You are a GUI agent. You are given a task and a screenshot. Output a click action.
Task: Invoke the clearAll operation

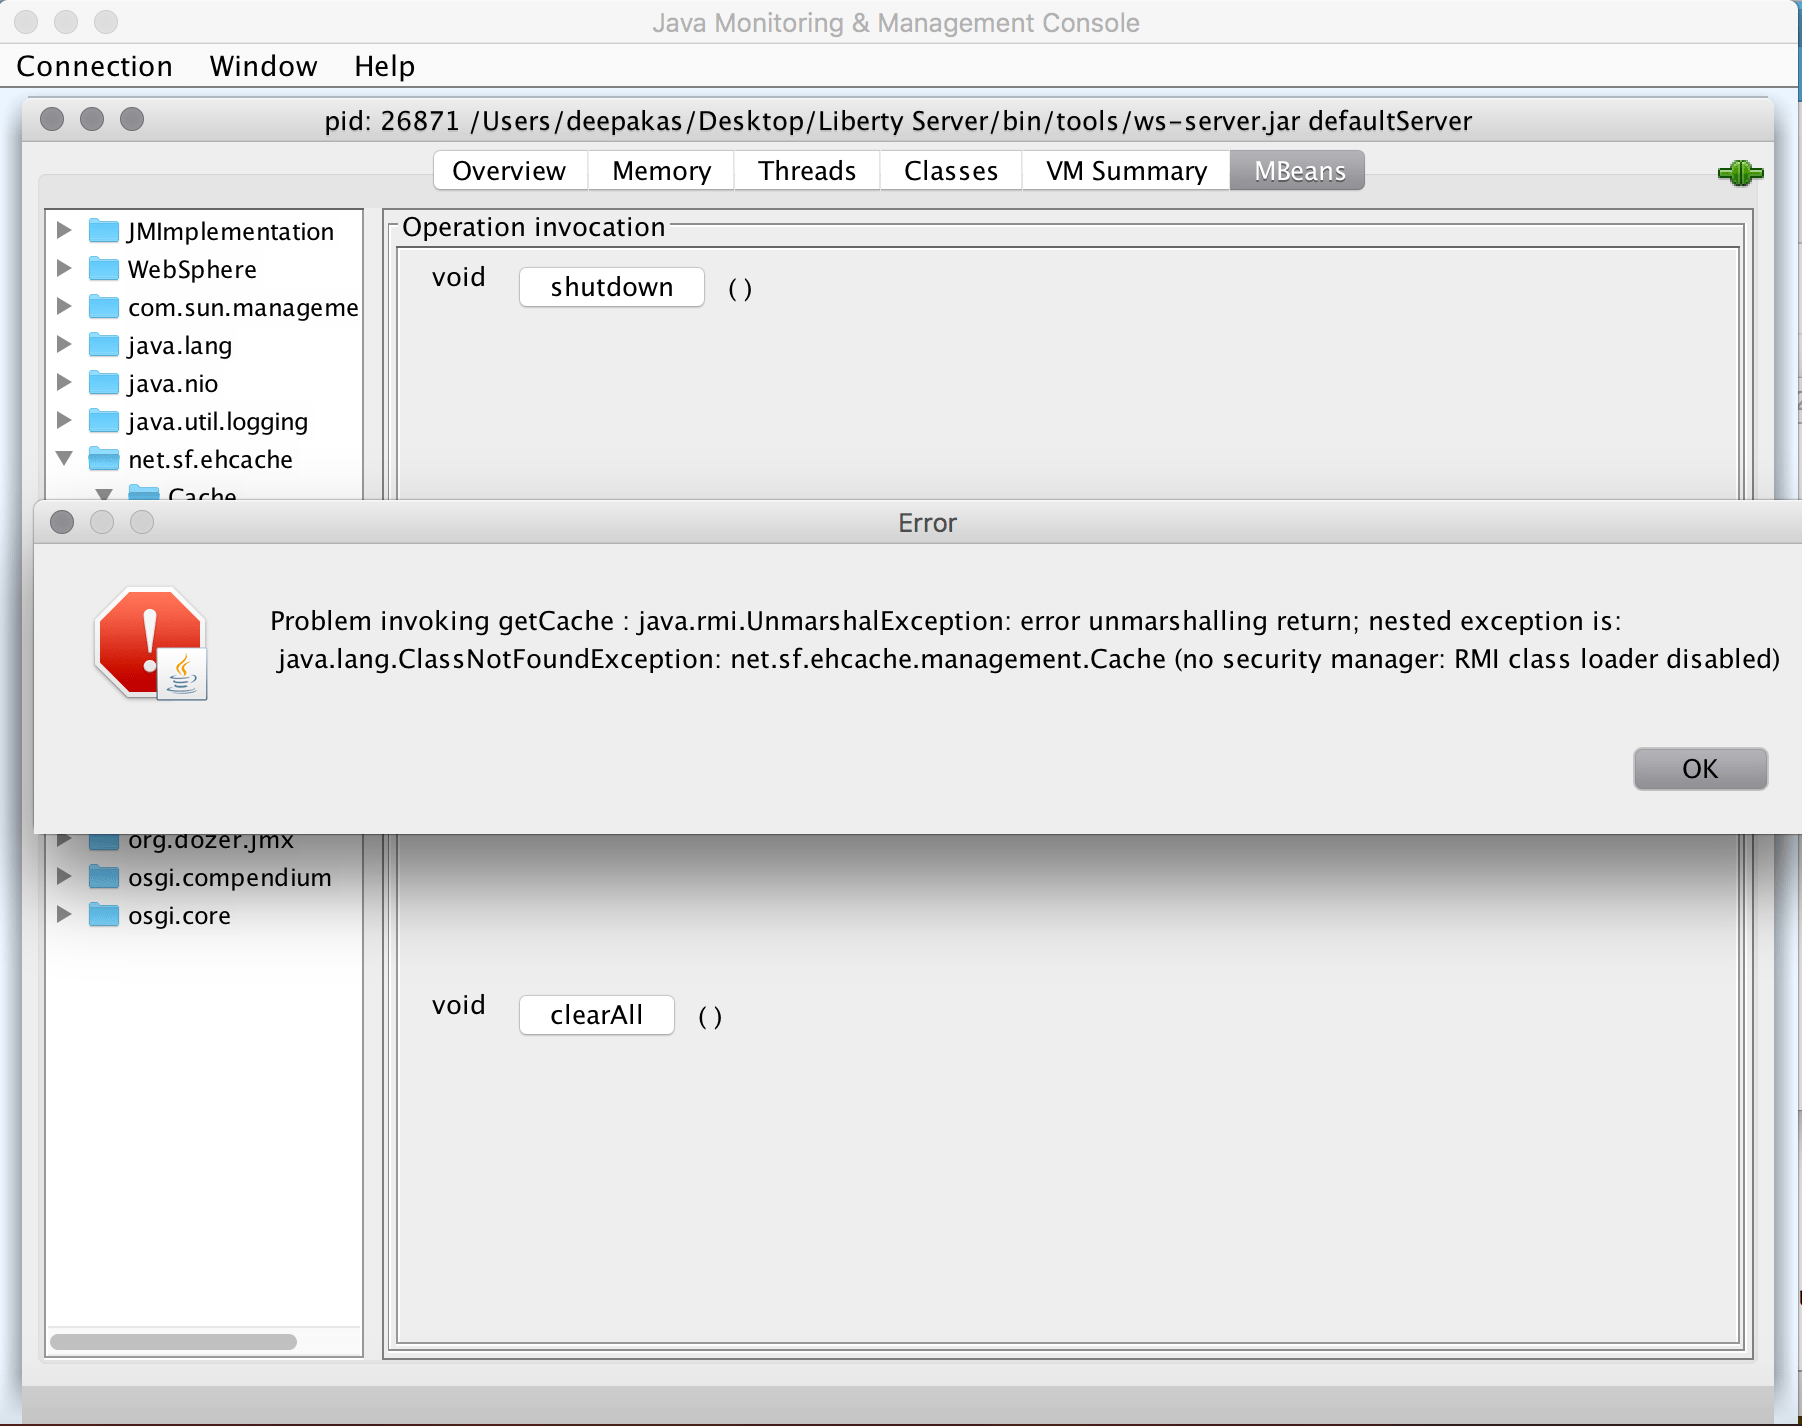click(596, 1015)
